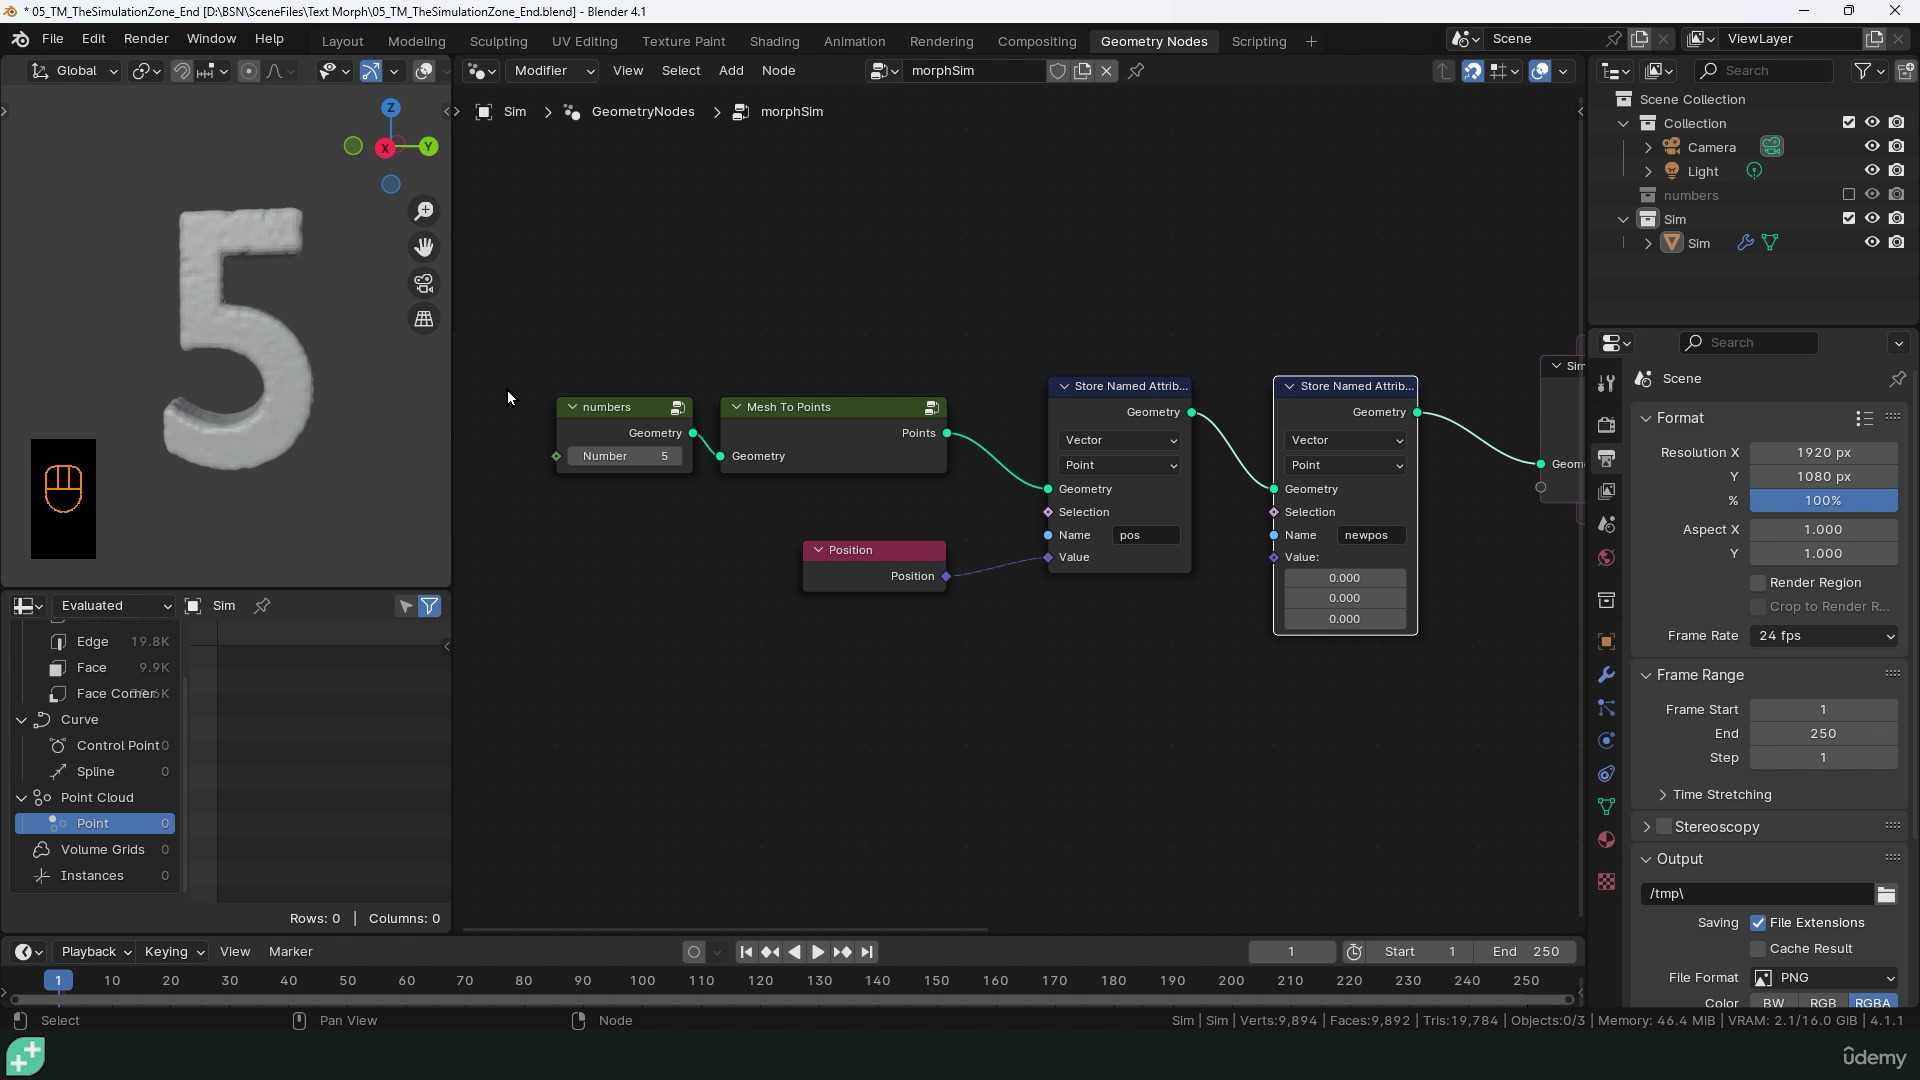Select the Move/Grab tool icon
Viewport: 1920px width, 1080px height.
pos(423,247)
